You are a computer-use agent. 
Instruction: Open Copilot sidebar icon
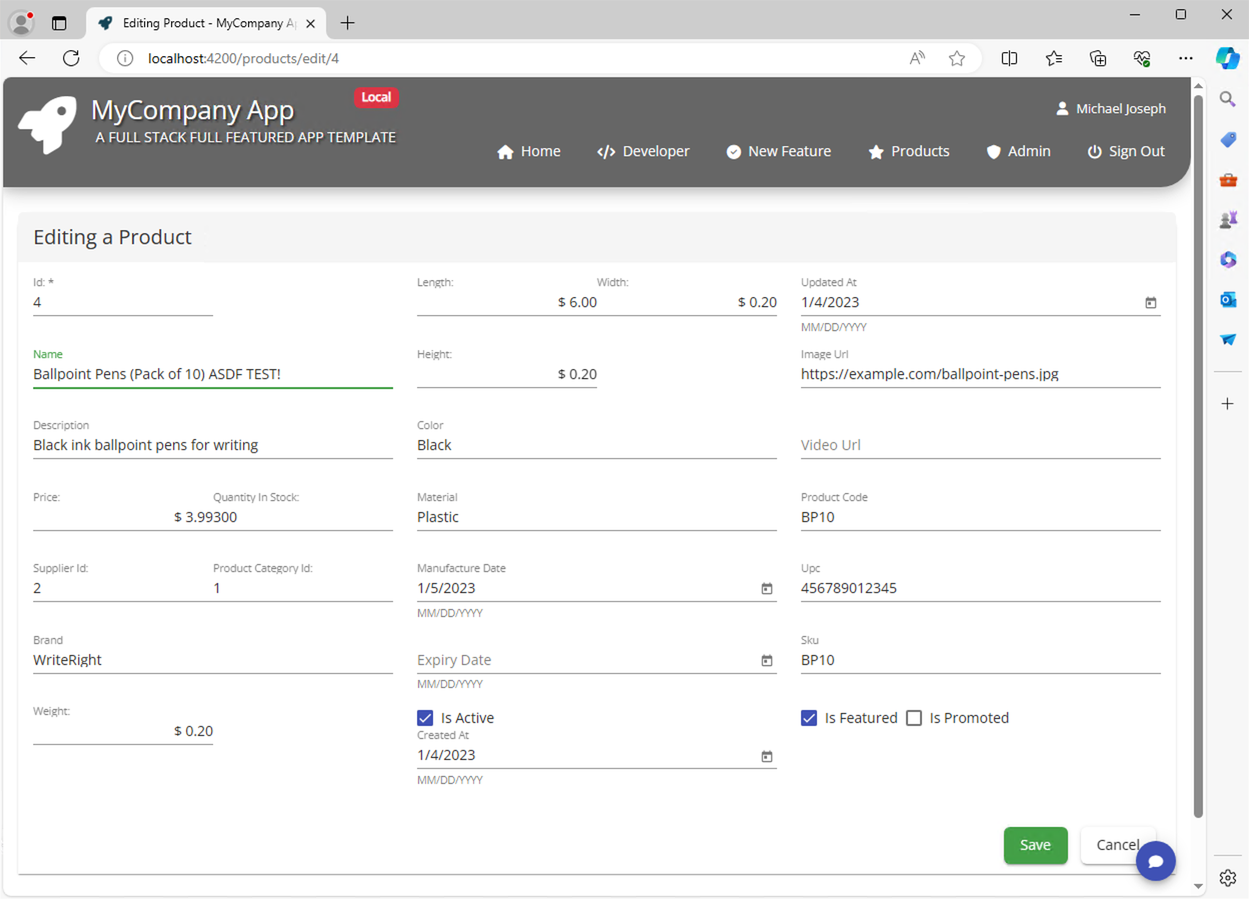1228,58
